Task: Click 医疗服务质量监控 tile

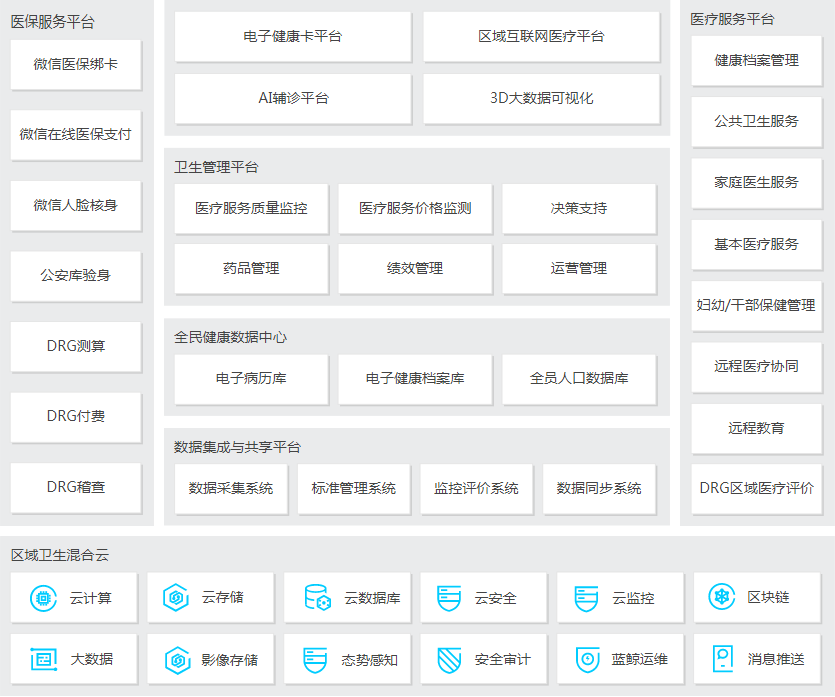Action: click(x=251, y=209)
